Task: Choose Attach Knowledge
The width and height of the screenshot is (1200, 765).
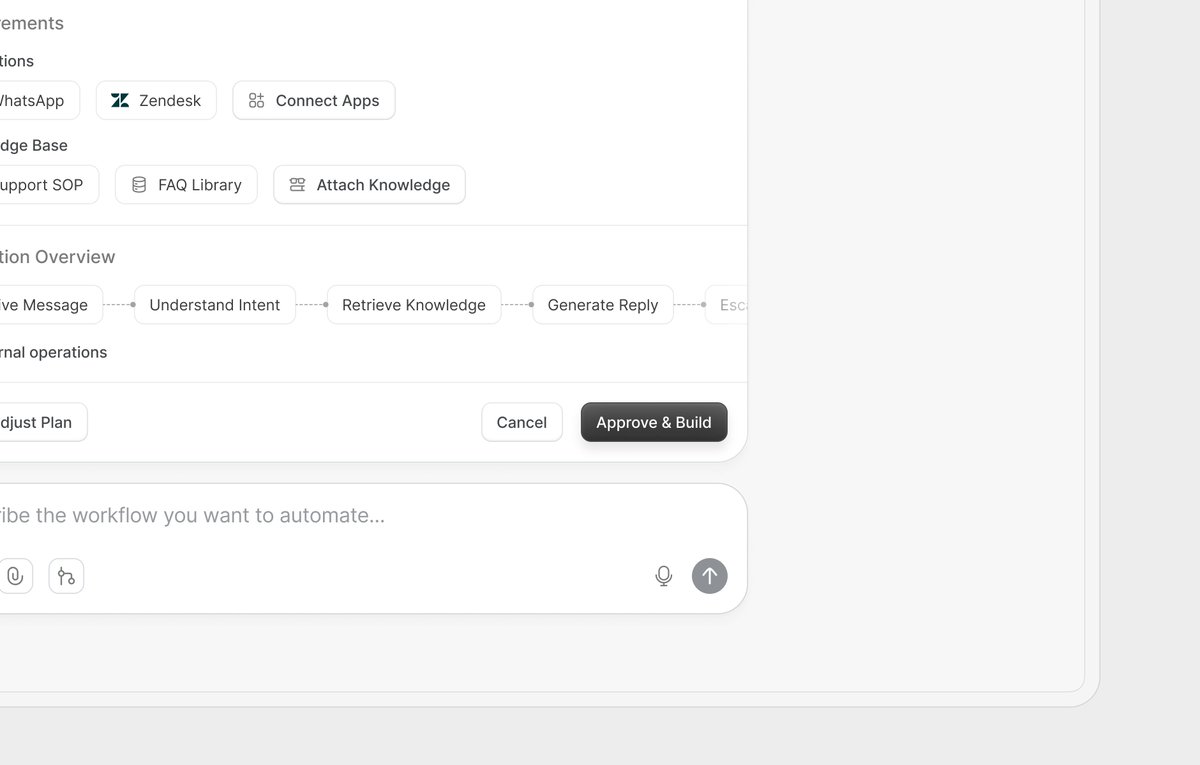Action: (369, 185)
